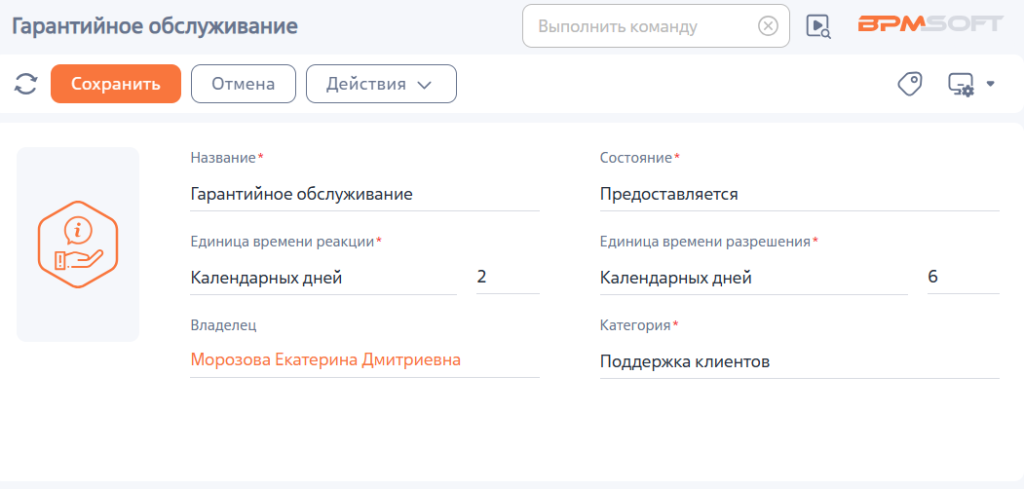Click the Единица времени реакции label
This screenshot has width=1024, height=489.
point(282,242)
